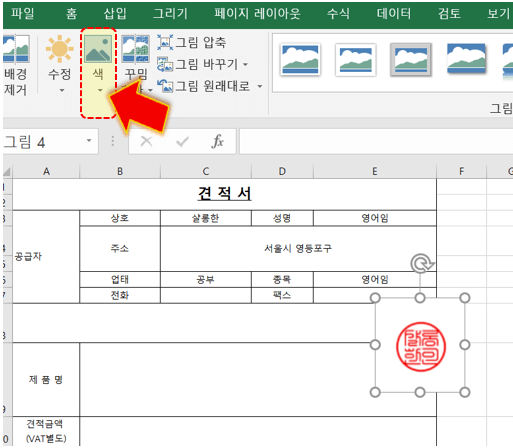Expand the 그림 원래대로 dropdown arrow
The width and height of the screenshot is (513, 448).
tap(260, 87)
